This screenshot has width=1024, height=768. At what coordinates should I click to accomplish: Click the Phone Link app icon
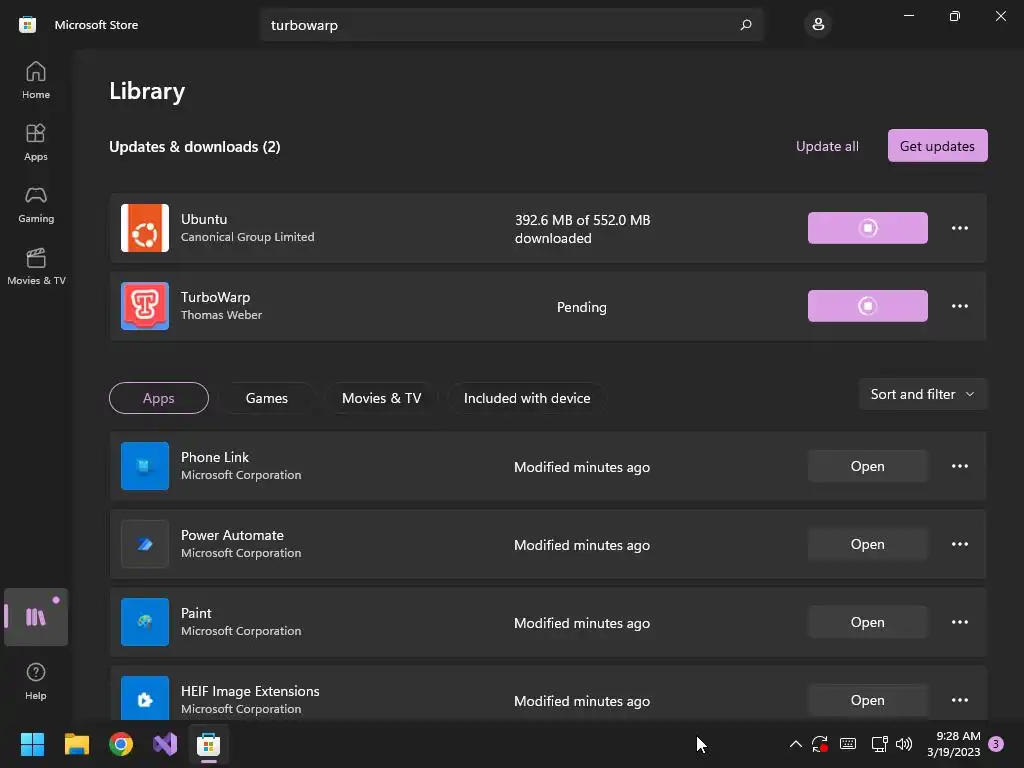coord(145,466)
